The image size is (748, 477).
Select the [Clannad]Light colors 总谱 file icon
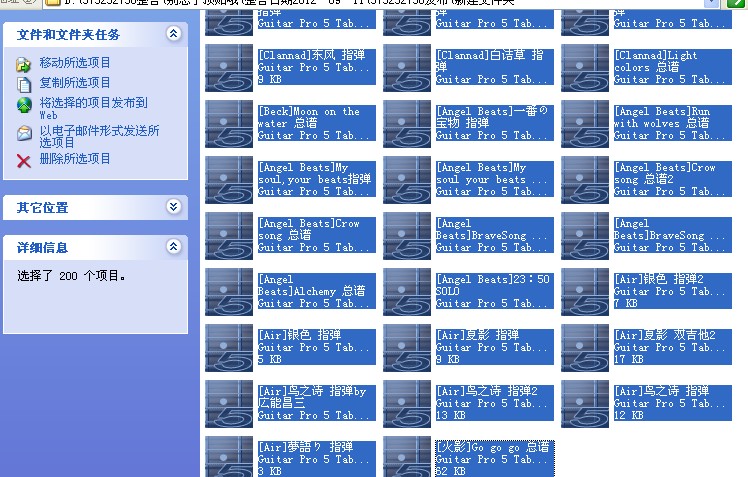tap(585, 68)
